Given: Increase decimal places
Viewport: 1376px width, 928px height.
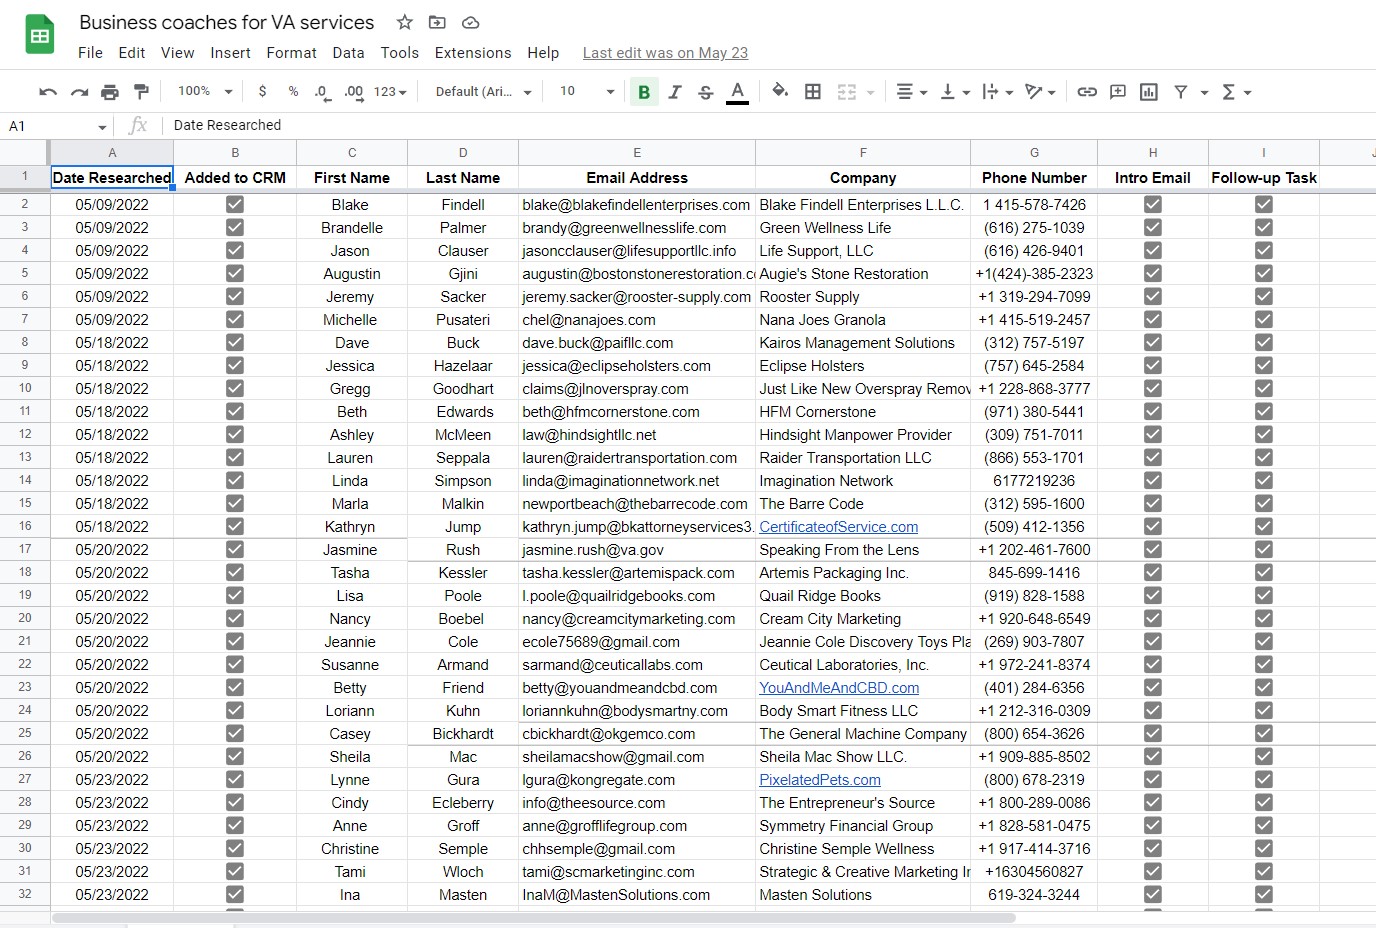Looking at the screenshot, I should [353, 92].
